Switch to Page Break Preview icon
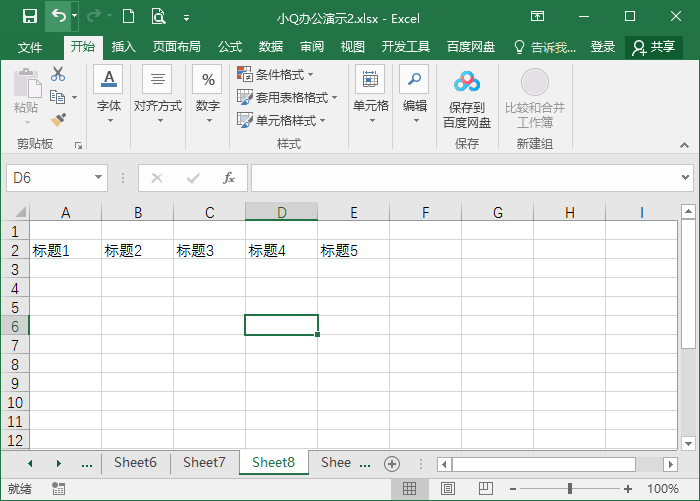This screenshot has height=501, width=700. [486, 489]
